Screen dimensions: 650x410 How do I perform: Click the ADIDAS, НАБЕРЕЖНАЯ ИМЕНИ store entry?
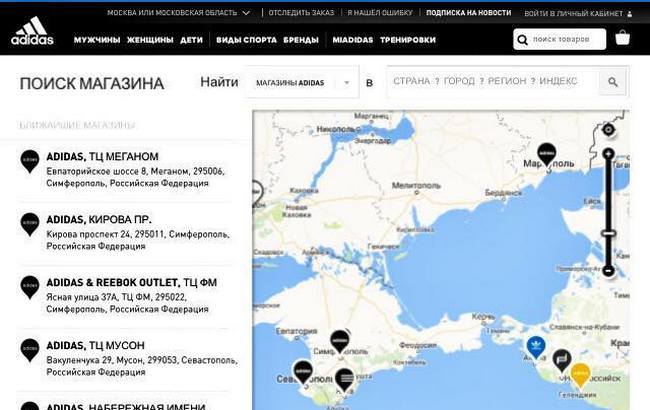[x=126, y=407]
